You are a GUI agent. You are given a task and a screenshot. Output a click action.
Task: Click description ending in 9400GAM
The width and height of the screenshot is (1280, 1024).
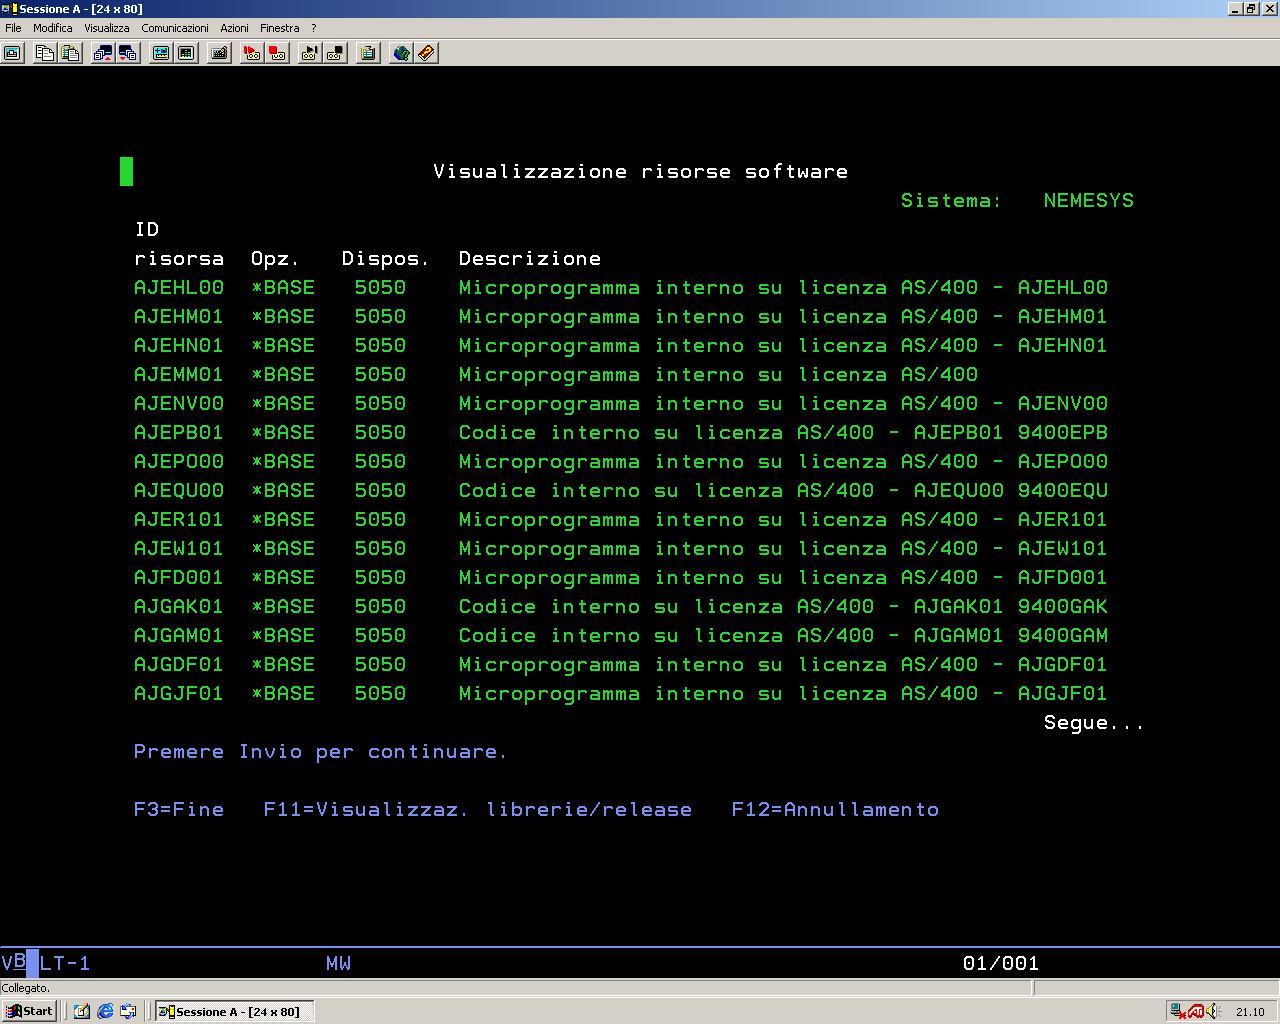(x=783, y=635)
